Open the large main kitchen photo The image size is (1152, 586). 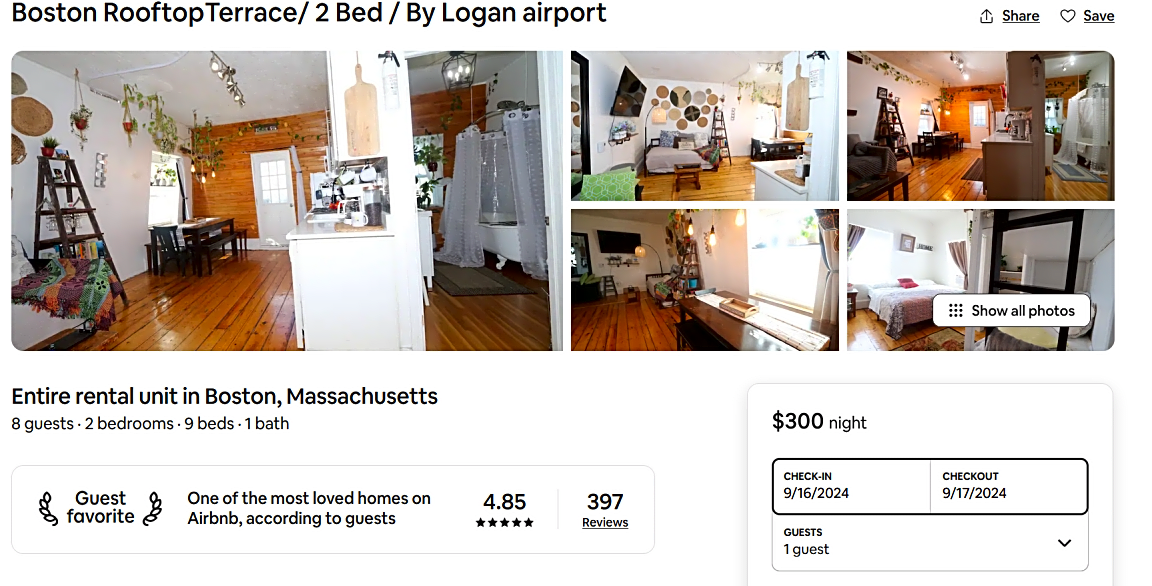(287, 200)
